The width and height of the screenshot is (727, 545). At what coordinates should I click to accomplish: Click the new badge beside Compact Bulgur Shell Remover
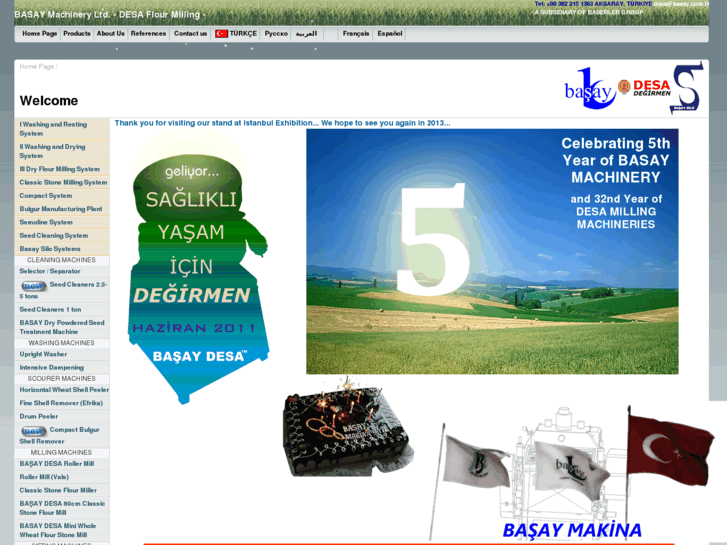point(33,431)
